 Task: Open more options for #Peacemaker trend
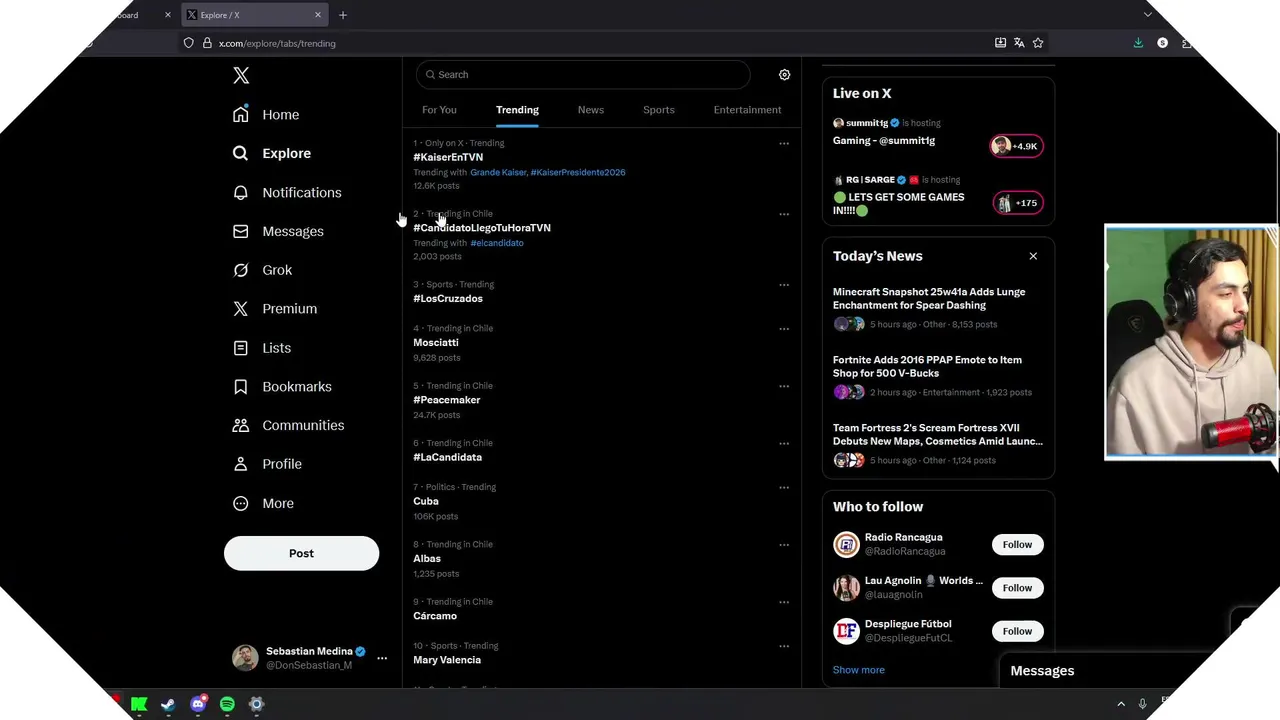[x=784, y=386]
